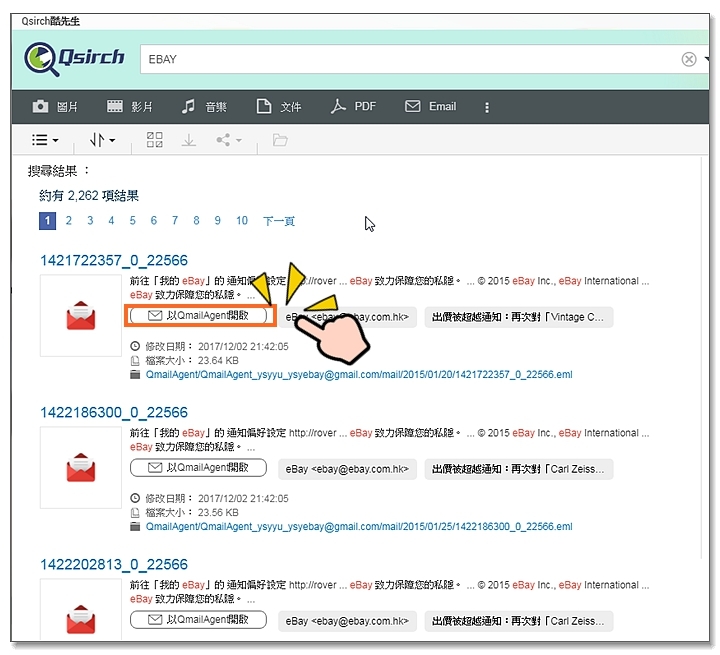This screenshot has height=655, width=720.
Task: Filter results by 文件 (documents)
Action: pyautogui.click(x=279, y=107)
